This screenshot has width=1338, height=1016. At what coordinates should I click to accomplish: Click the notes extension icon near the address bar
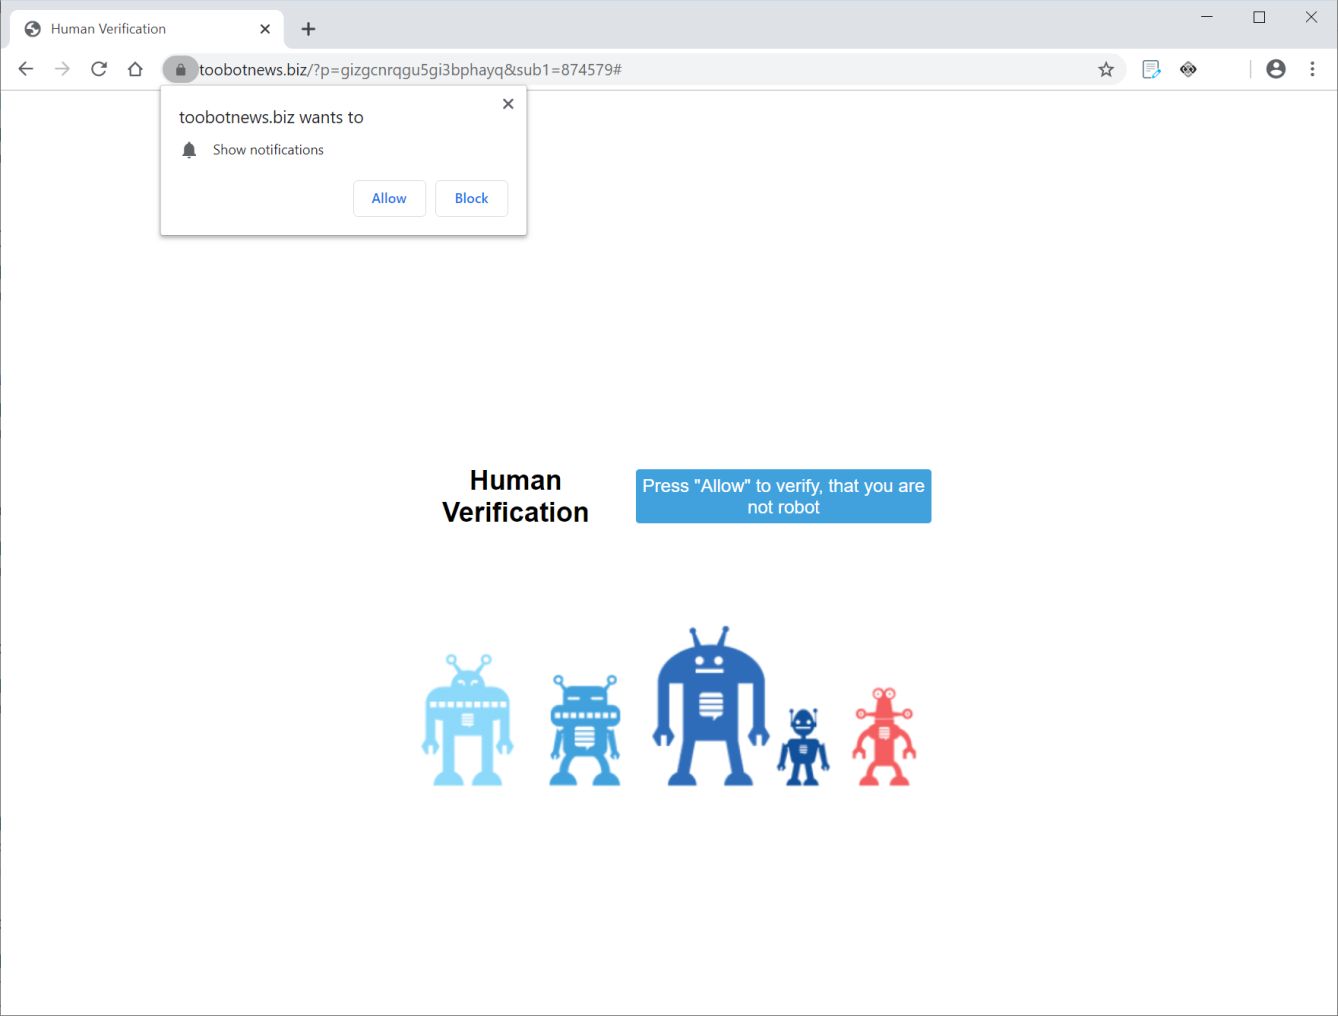click(x=1151, y=69)
